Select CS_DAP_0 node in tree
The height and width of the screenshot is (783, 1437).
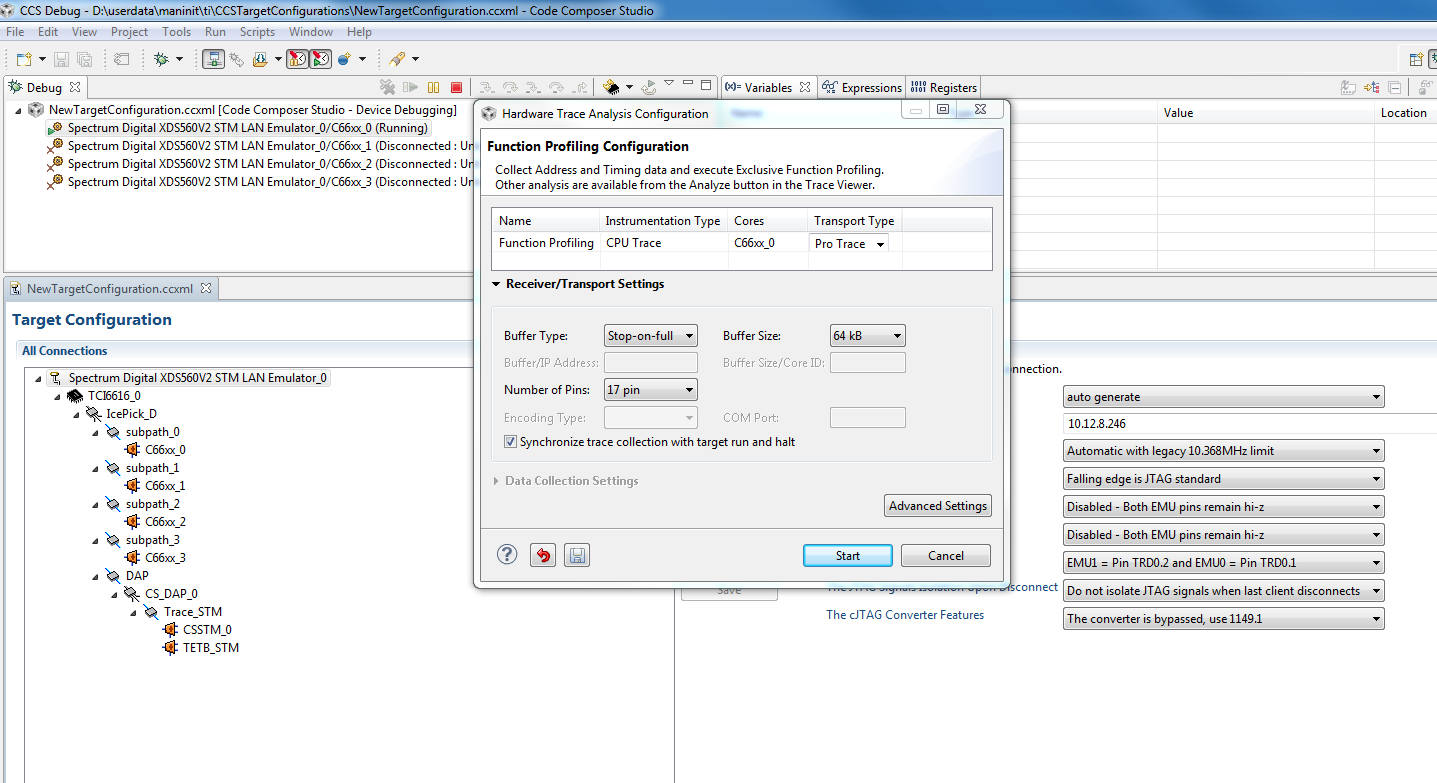pos(171,594)
